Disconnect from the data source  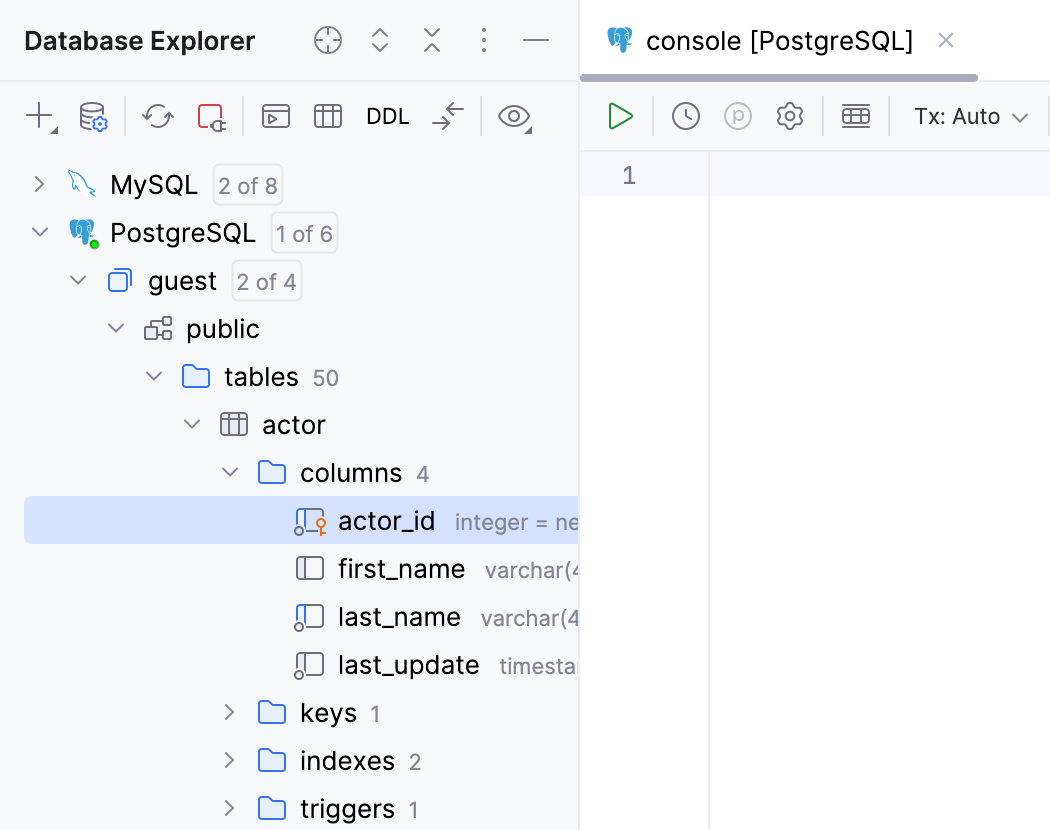211,116
